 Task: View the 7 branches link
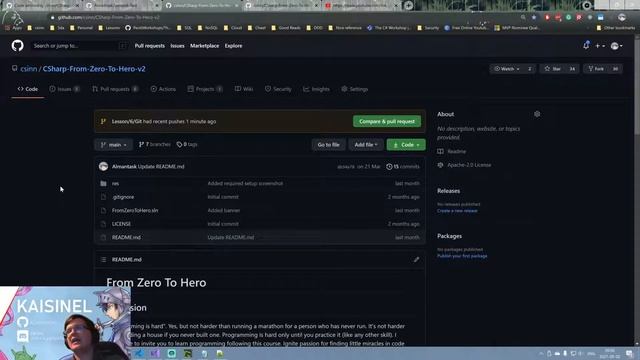155,144
